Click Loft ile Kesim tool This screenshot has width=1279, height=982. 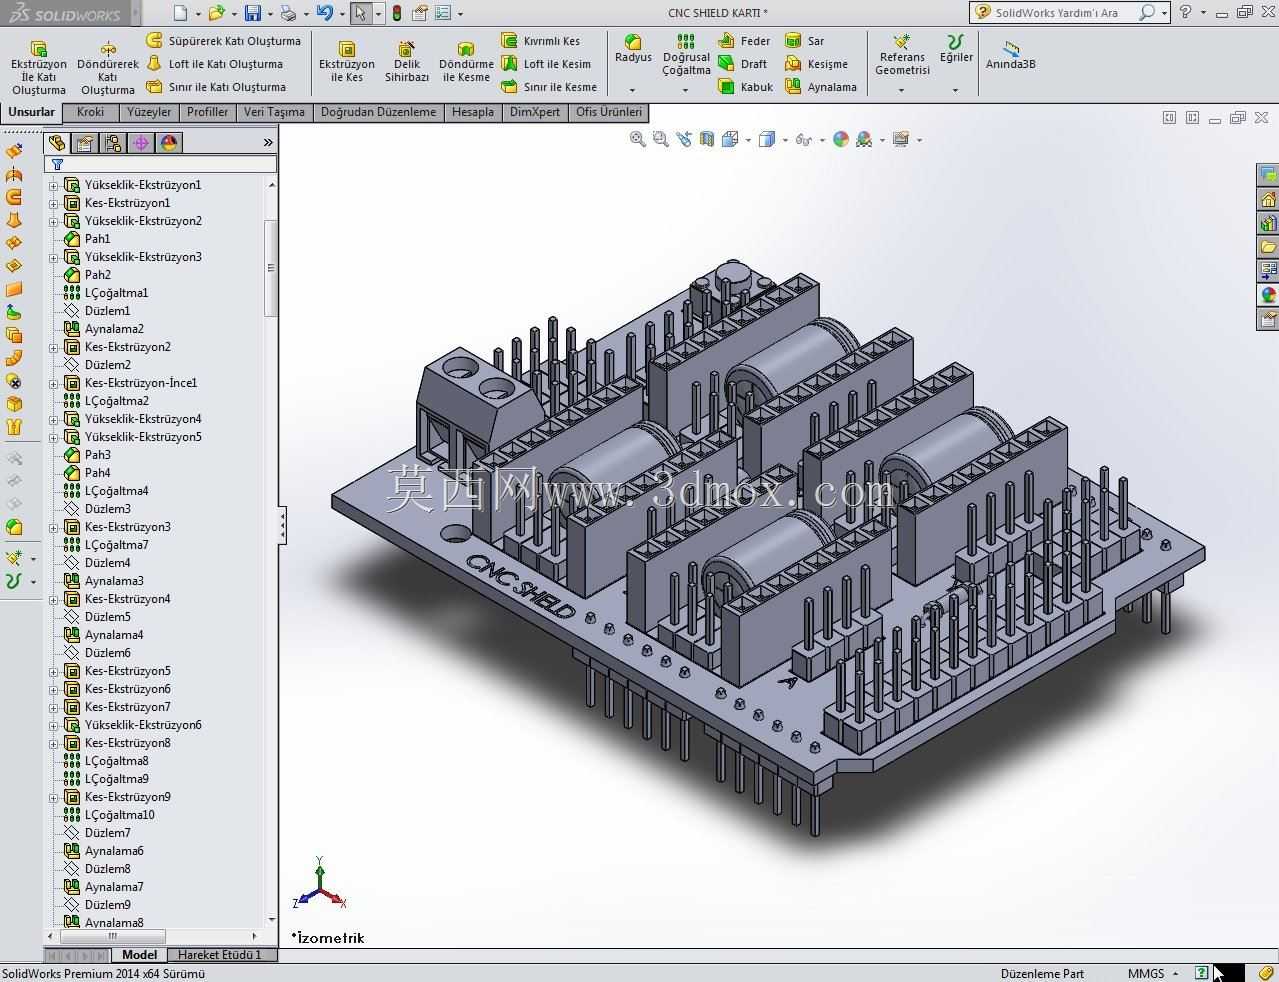click(546, 64)
